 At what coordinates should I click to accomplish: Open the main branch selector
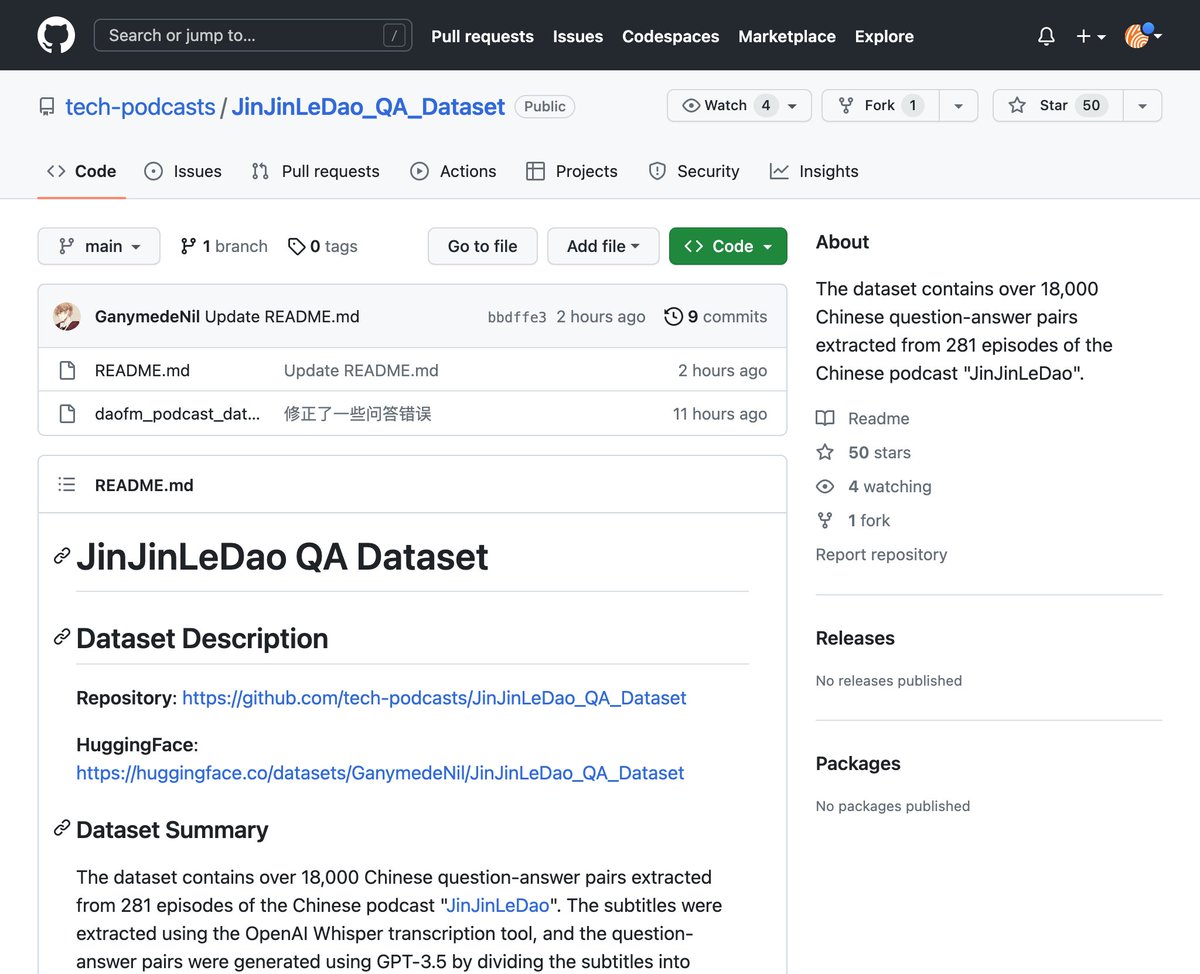pyautogui.click(x=99, y=246)
